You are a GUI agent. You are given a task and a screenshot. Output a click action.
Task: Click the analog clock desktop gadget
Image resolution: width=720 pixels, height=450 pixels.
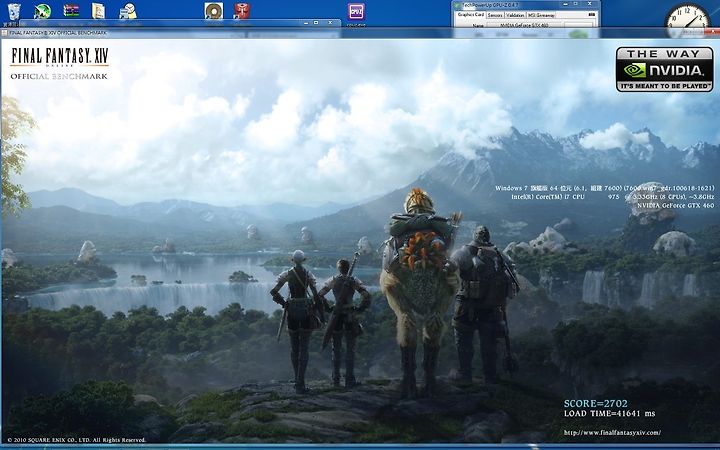click(687, 21)
